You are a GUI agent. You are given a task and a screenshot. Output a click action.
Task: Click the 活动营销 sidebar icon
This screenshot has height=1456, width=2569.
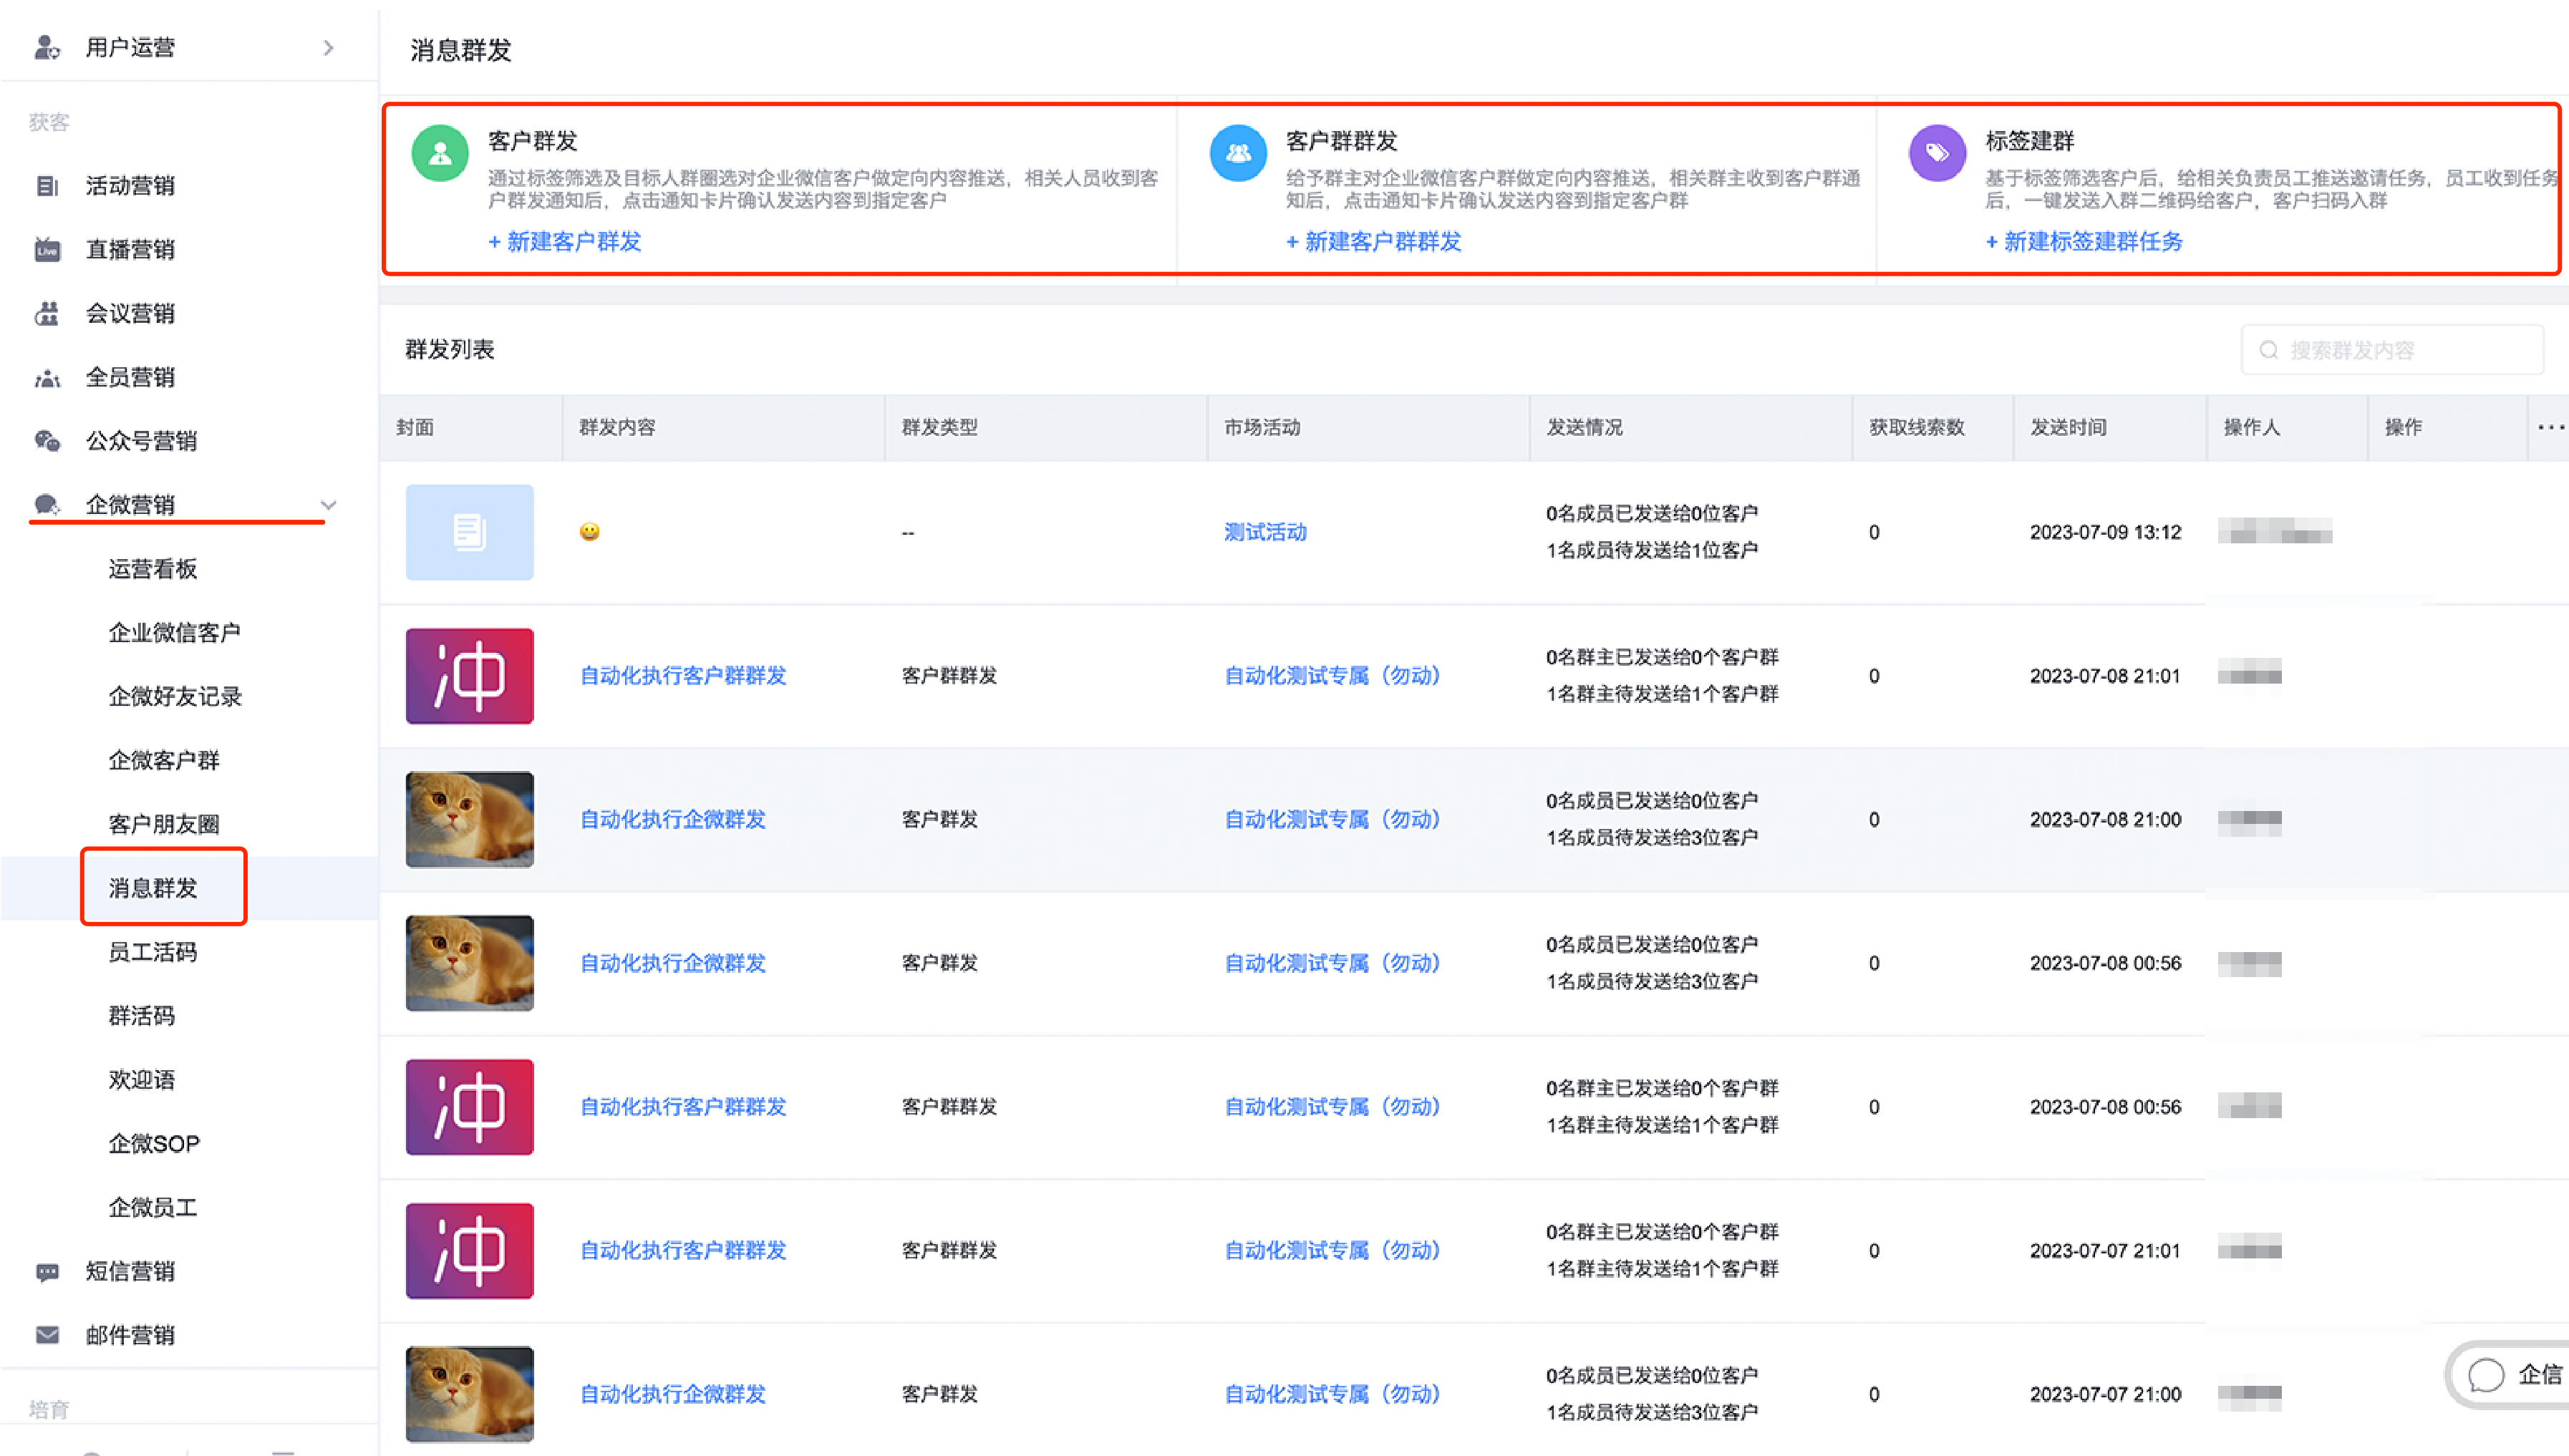coord(47,185)
